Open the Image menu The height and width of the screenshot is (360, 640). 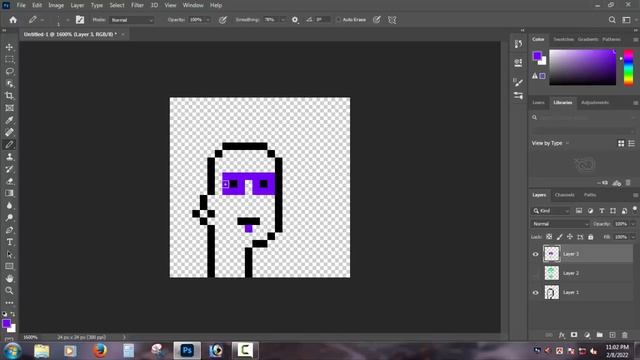coord(56,5)
